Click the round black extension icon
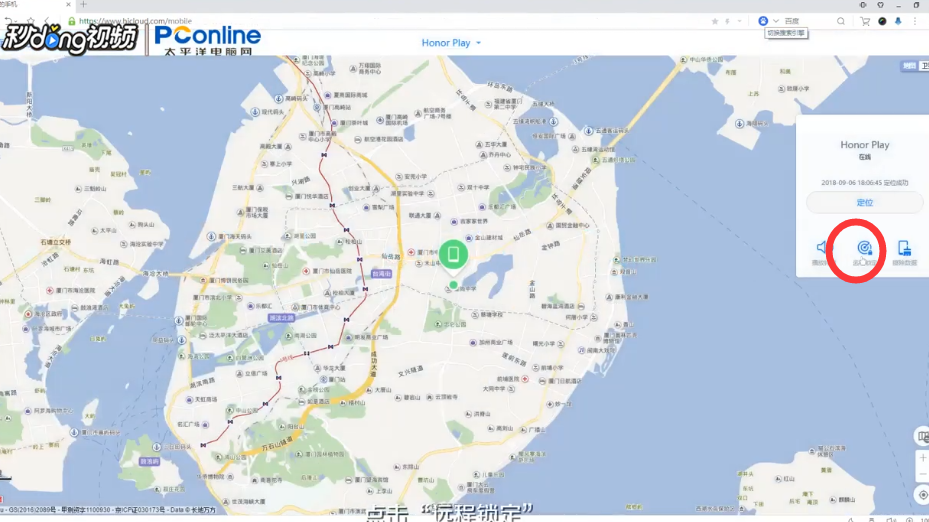Image resolution: width=929 pixels, height=522 pixels. pyautogui.click(x=882, y=21)
